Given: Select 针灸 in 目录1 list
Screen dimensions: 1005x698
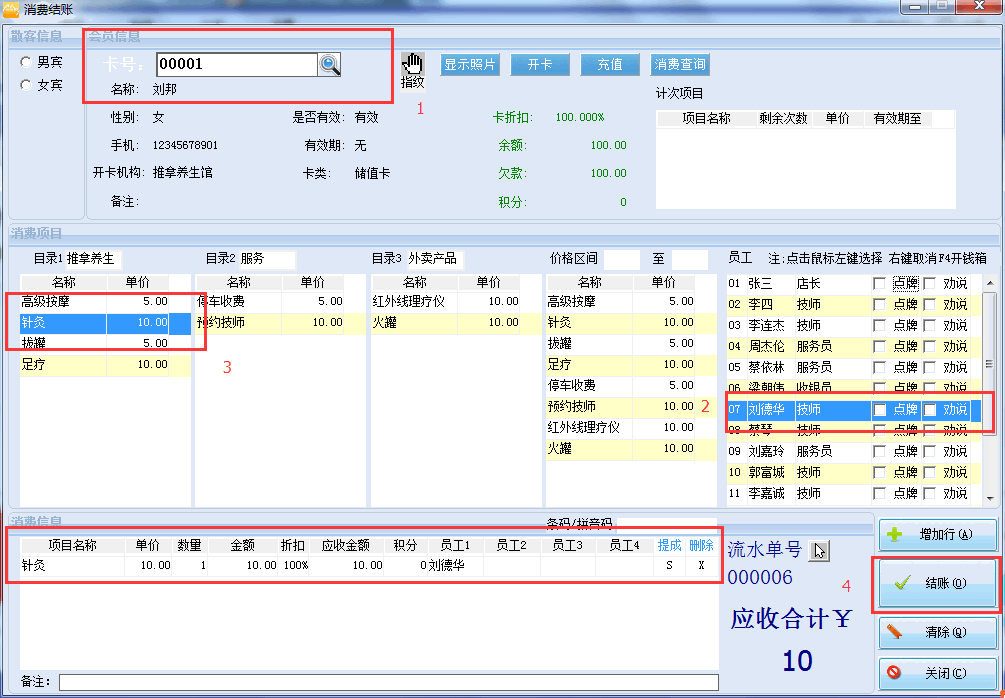Looking at the screenshot, I should pos(105,322).
